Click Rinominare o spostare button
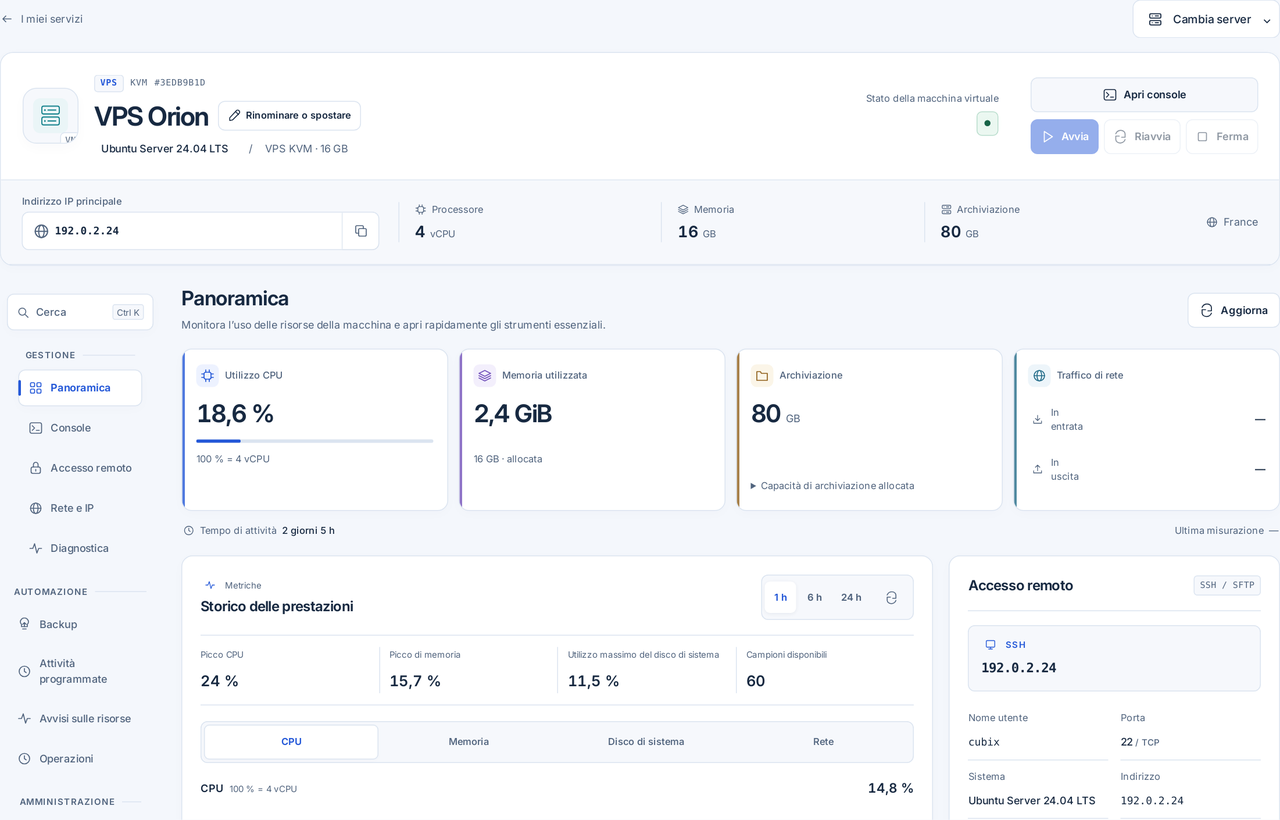The image size is (1280, 820). point(289,115)
